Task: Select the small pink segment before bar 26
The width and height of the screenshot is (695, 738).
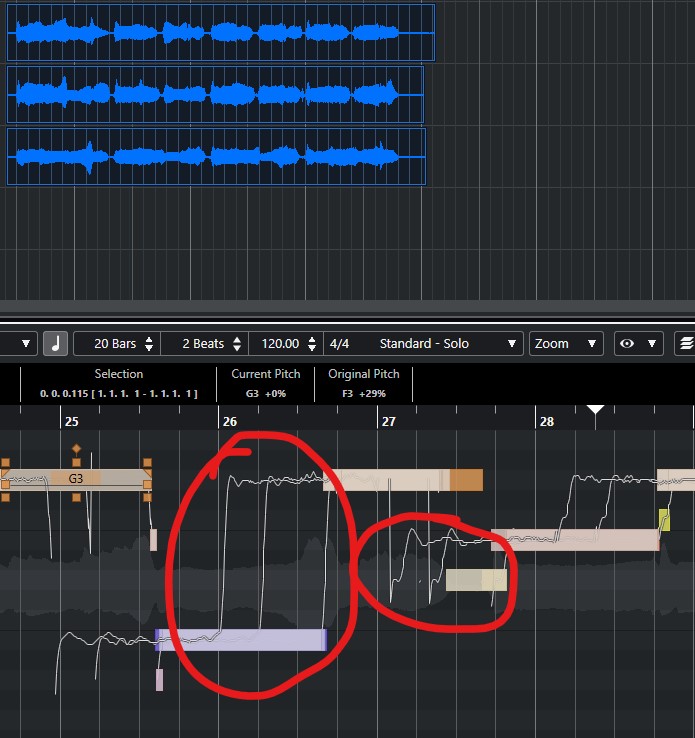Action: click(153, 540)
